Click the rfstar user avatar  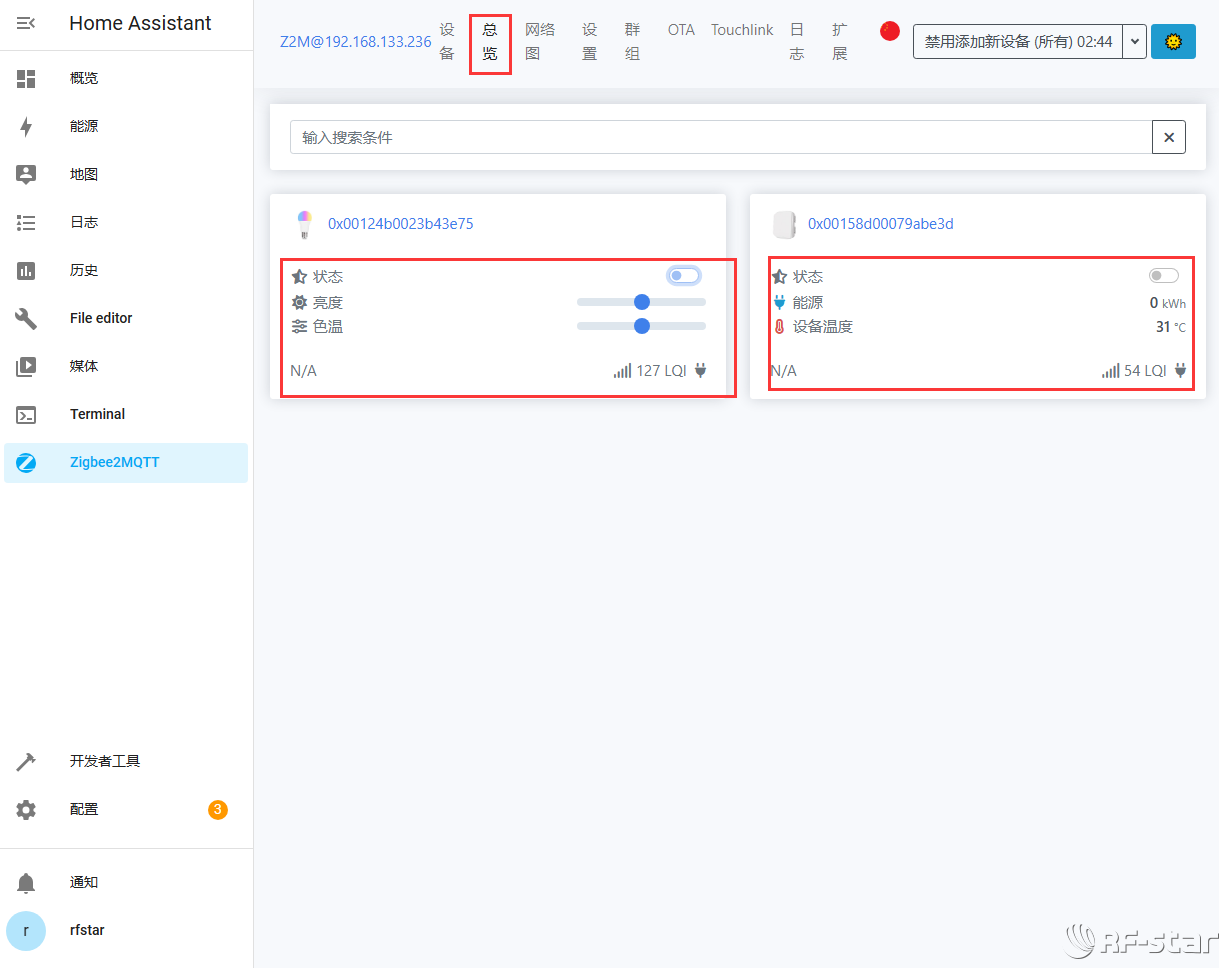click(26, 931)
